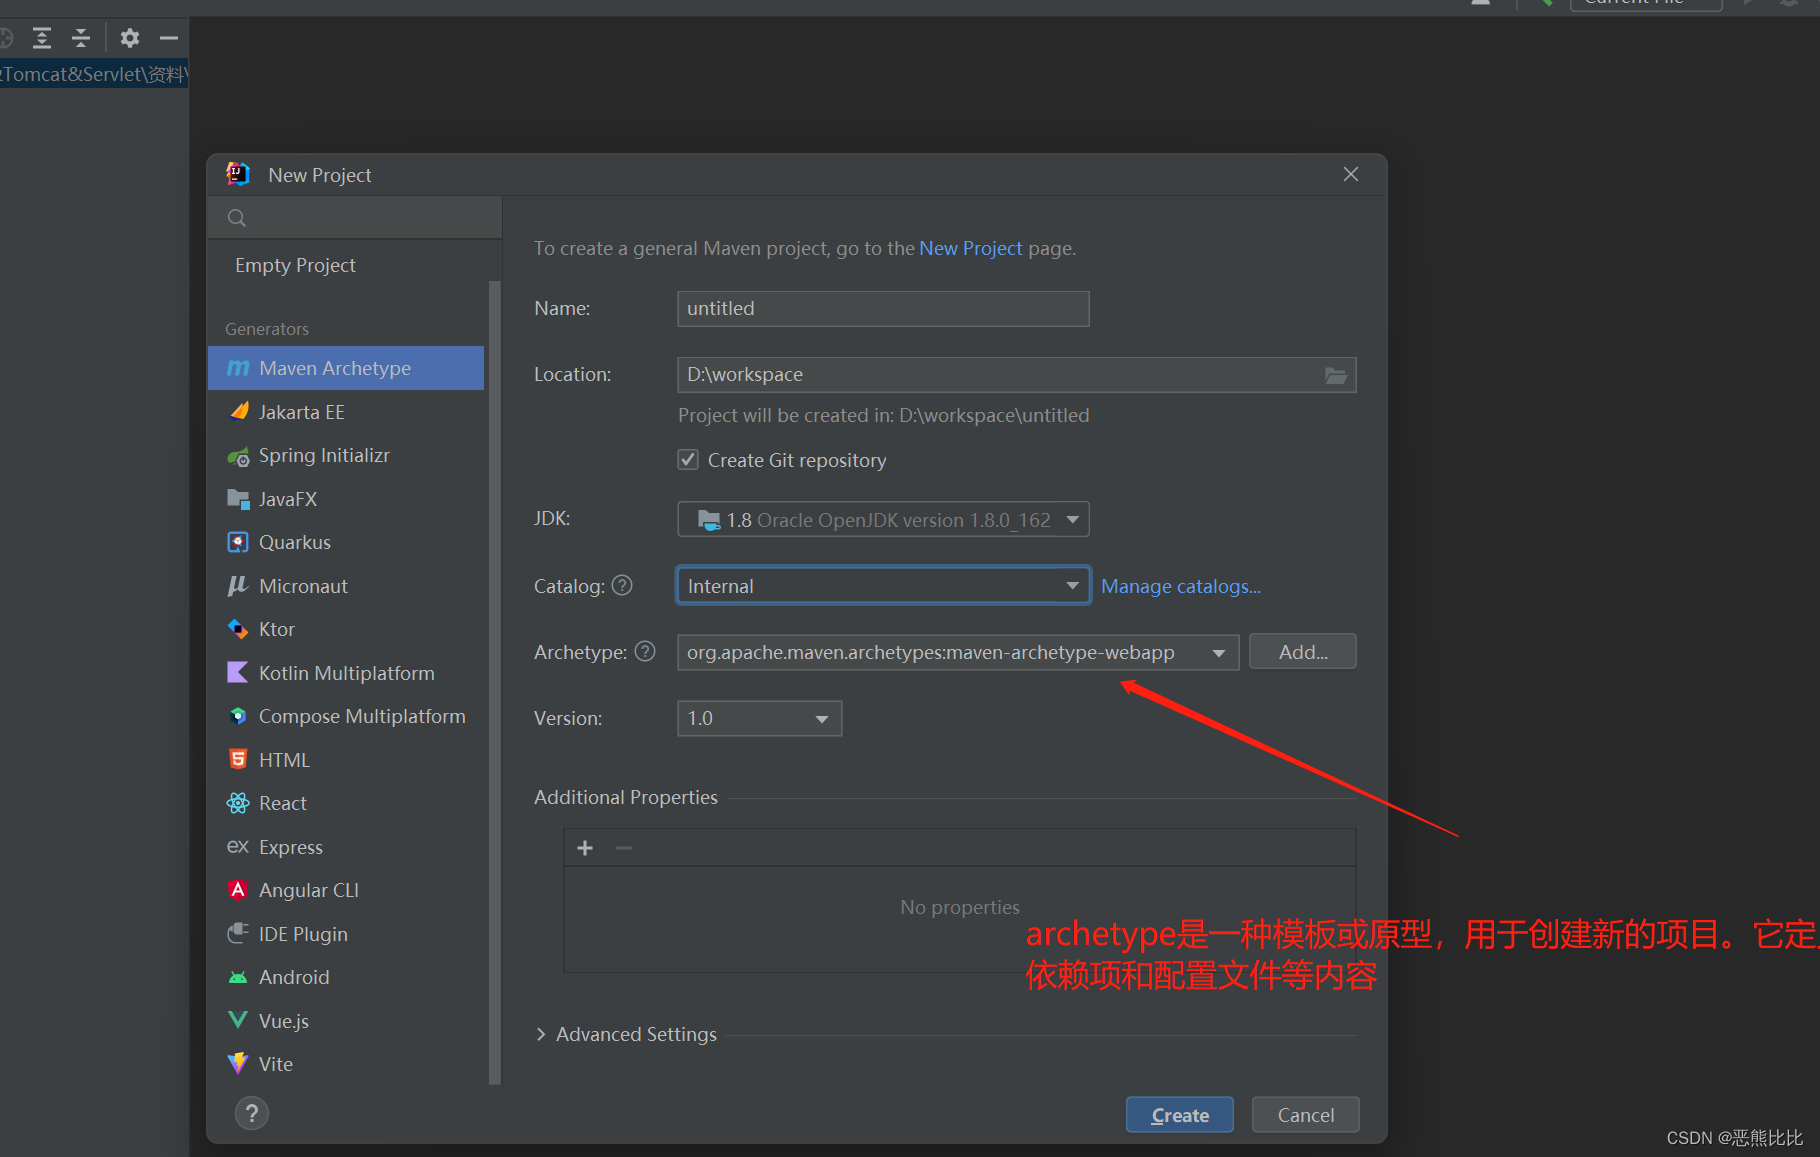Select the Maven Archetype generator
The width and height of the screenshot is (1820, 1157).
click(x=346, y=368)
